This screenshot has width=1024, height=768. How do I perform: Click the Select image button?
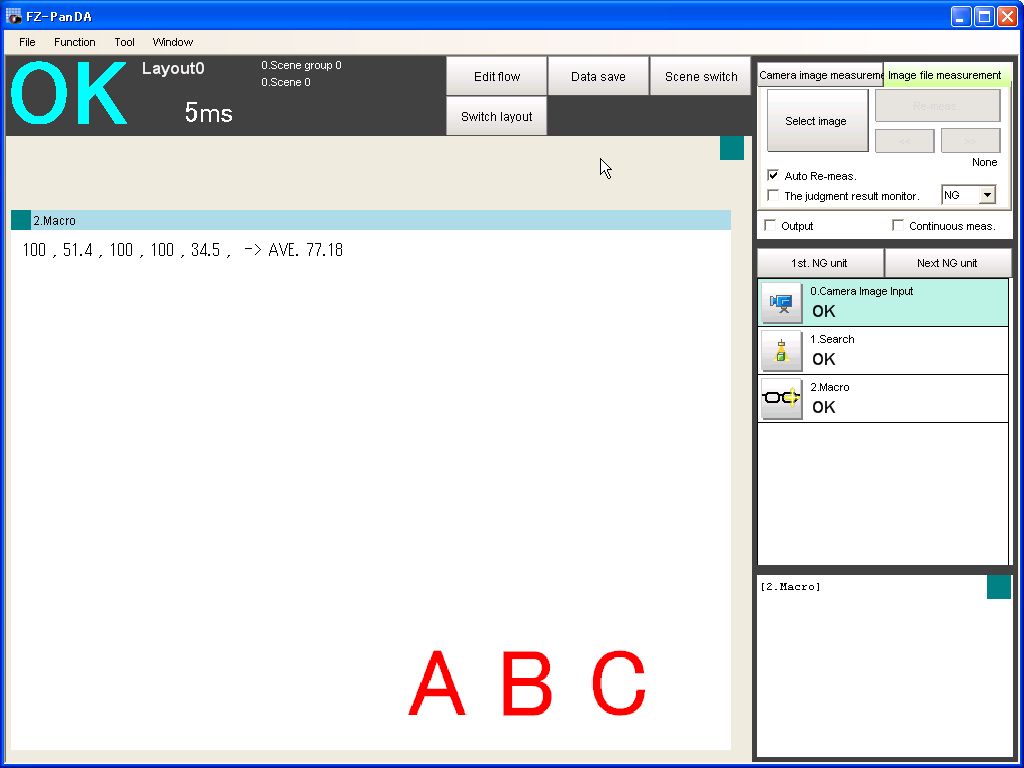coord(816,121)
